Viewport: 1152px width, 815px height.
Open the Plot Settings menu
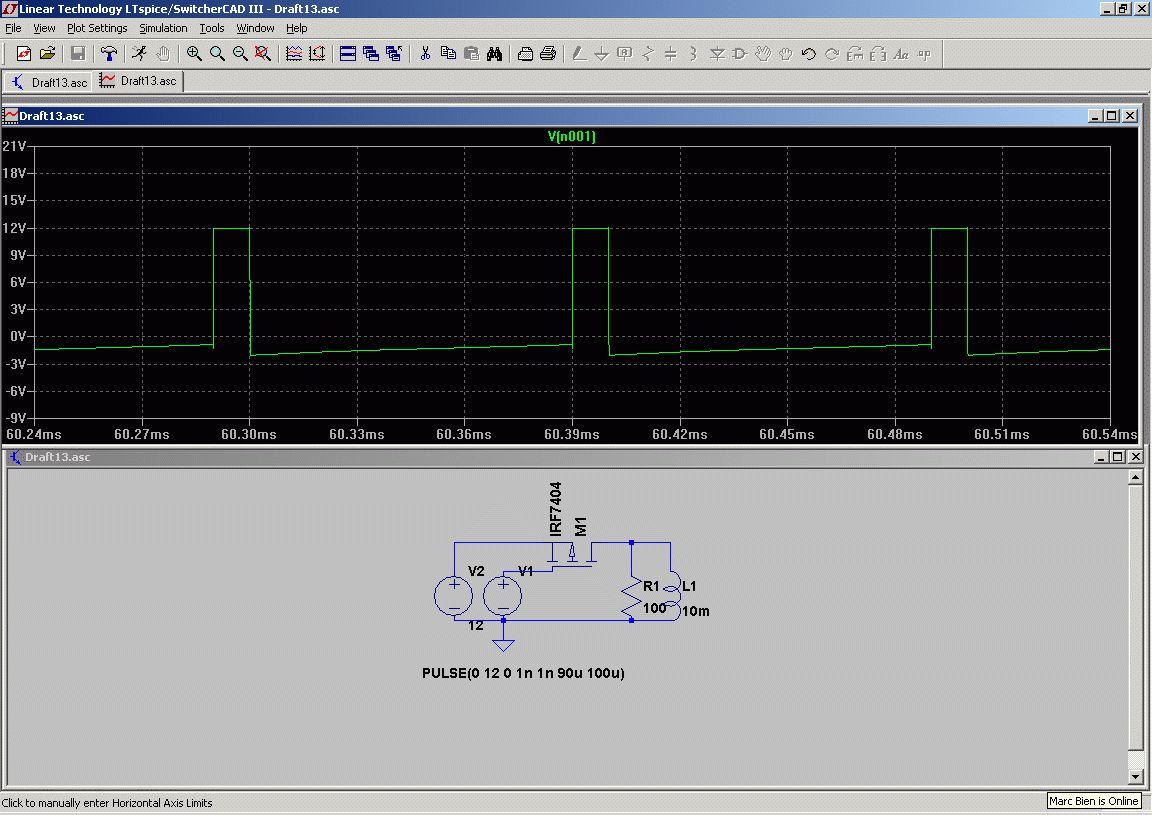click(97, 28)
